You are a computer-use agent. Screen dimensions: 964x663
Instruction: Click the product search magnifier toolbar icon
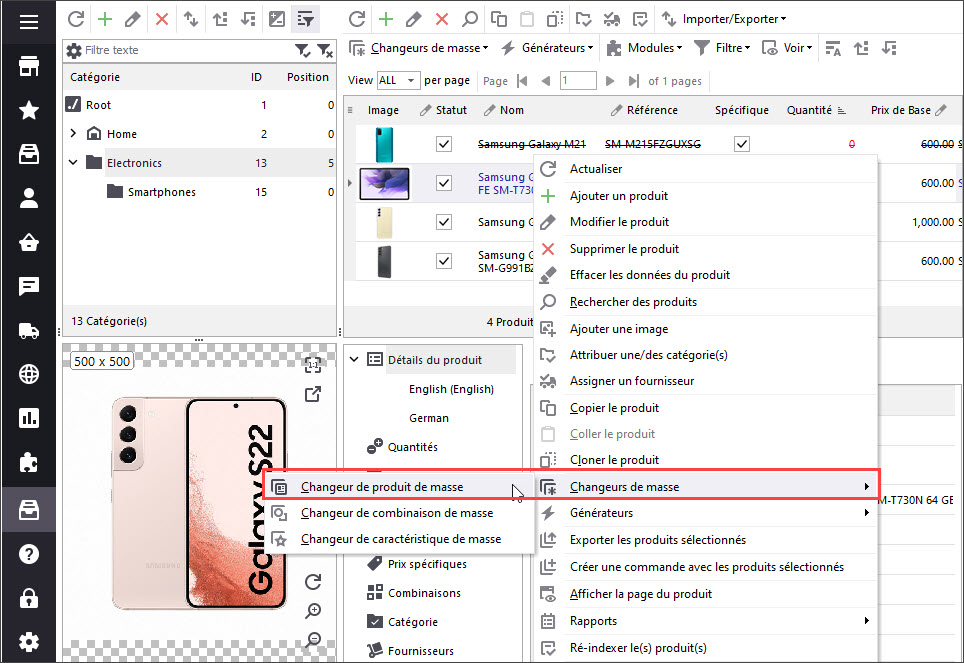[470, 19]
